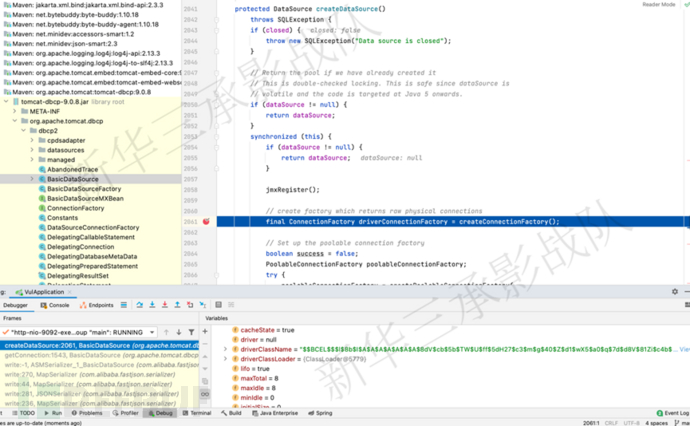Open the BasicDataSourceFactory class
The image size is (690, 426).
84,188
